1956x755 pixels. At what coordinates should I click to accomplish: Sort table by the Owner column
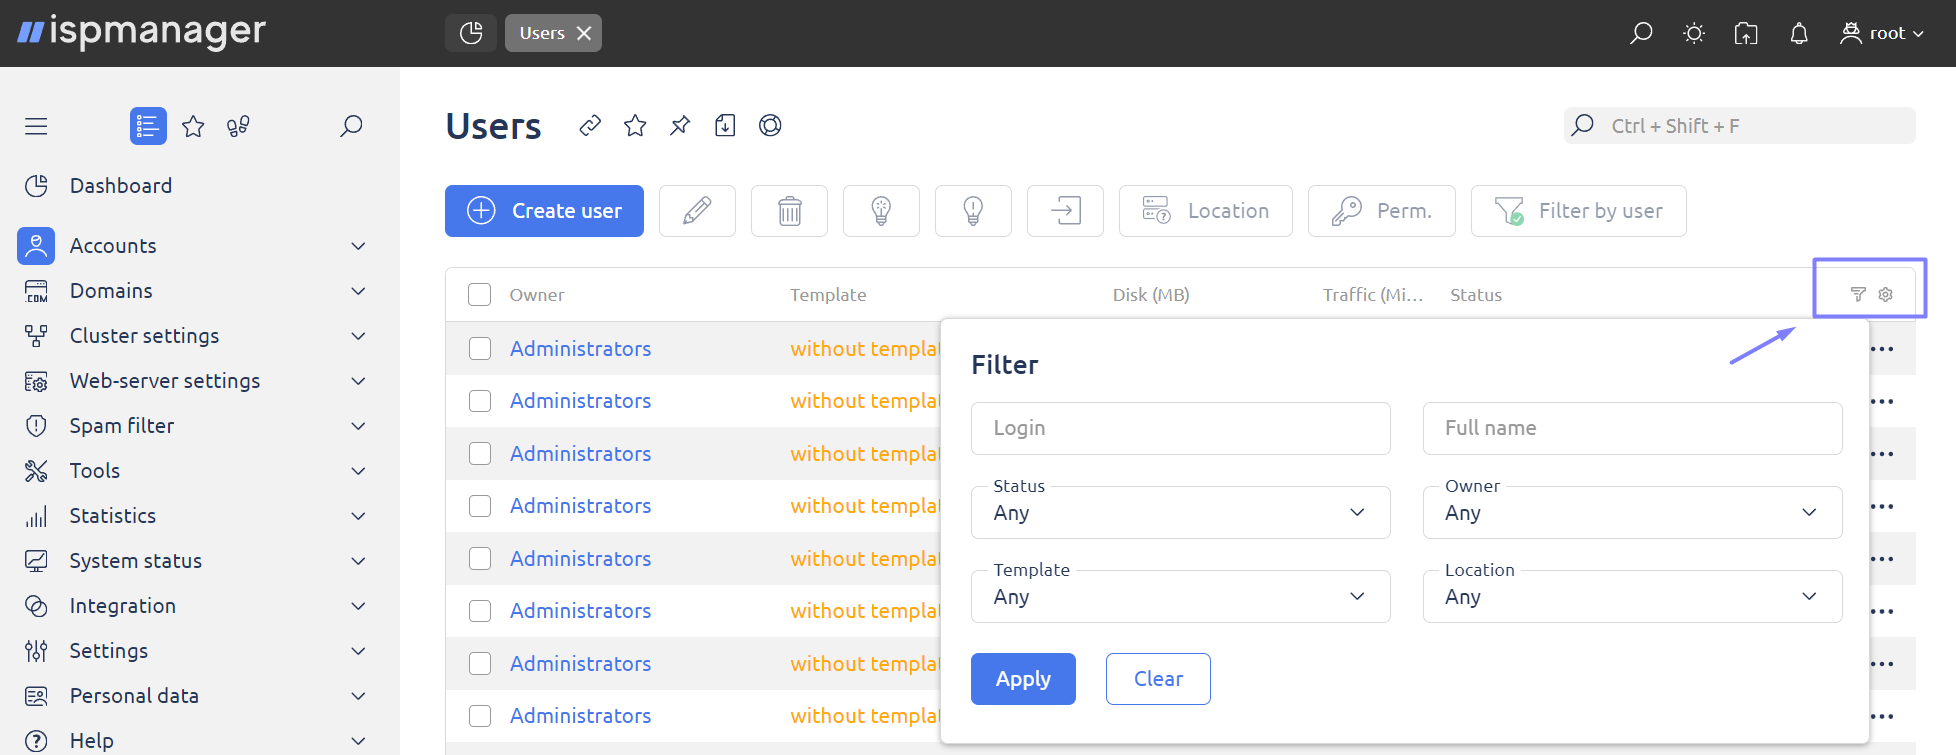(x=537, y=295)
